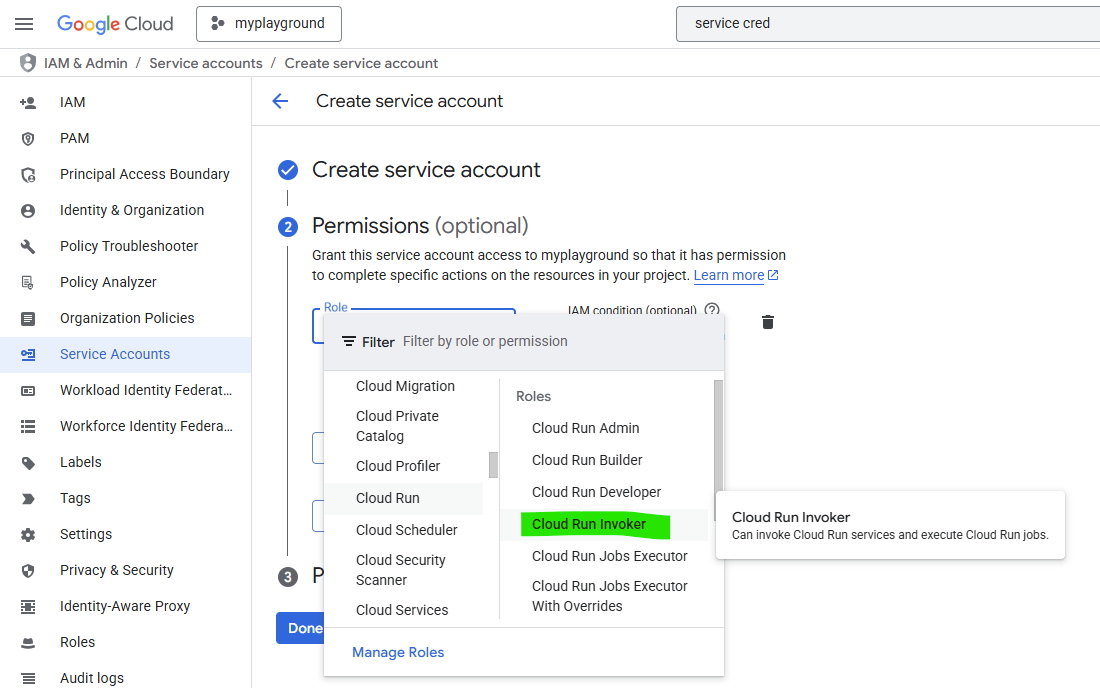
Task: Open the Manage Roles link
Action: (398, 652)
